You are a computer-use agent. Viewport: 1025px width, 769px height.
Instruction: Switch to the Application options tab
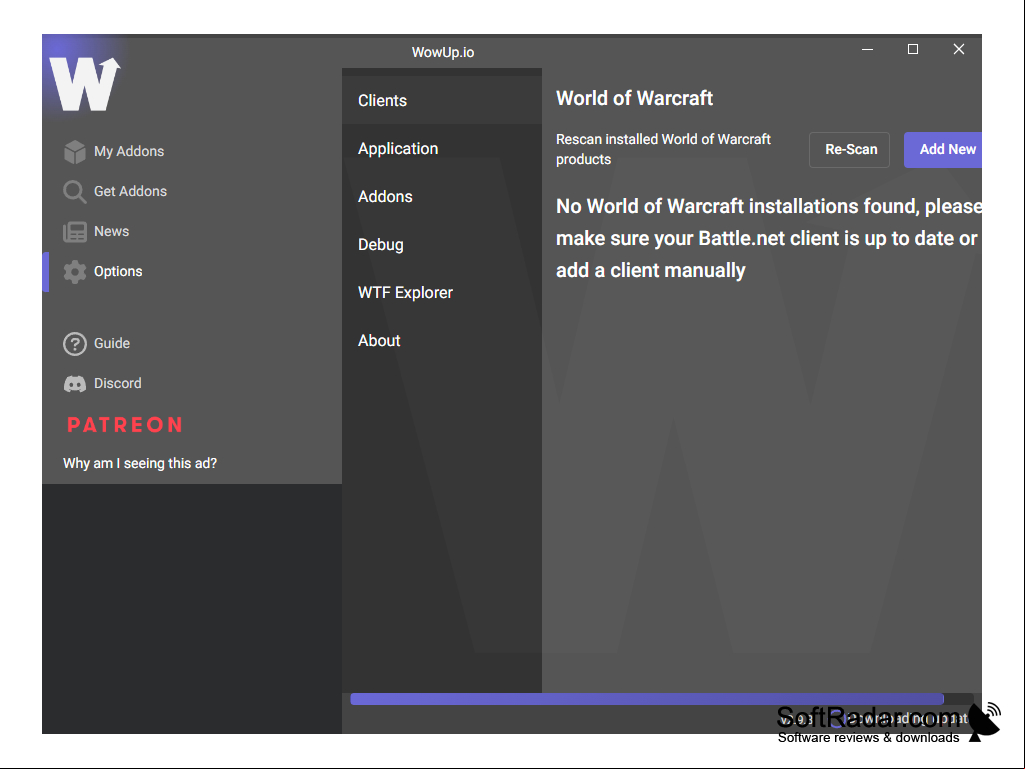coord(442,148)
